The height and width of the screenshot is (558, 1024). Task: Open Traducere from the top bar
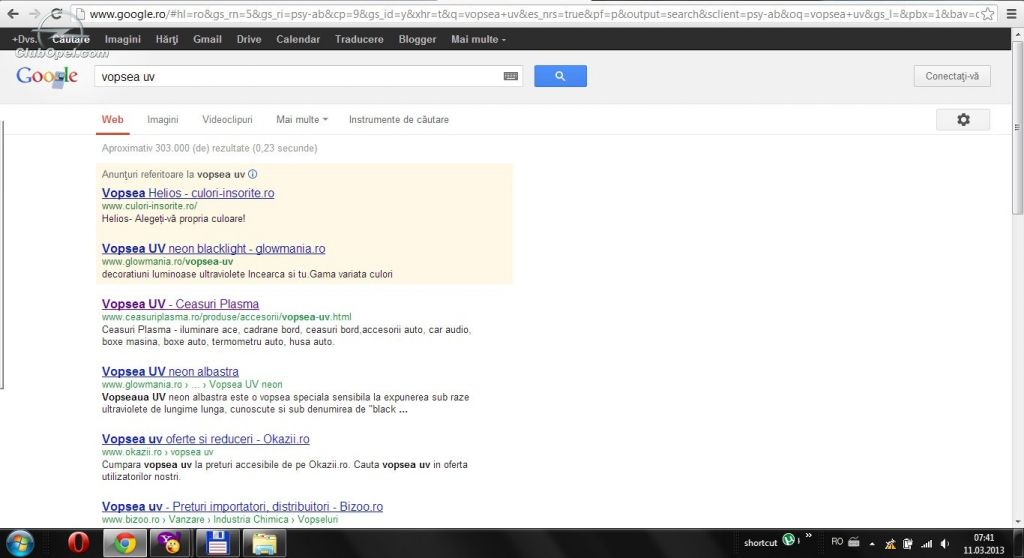359,39
